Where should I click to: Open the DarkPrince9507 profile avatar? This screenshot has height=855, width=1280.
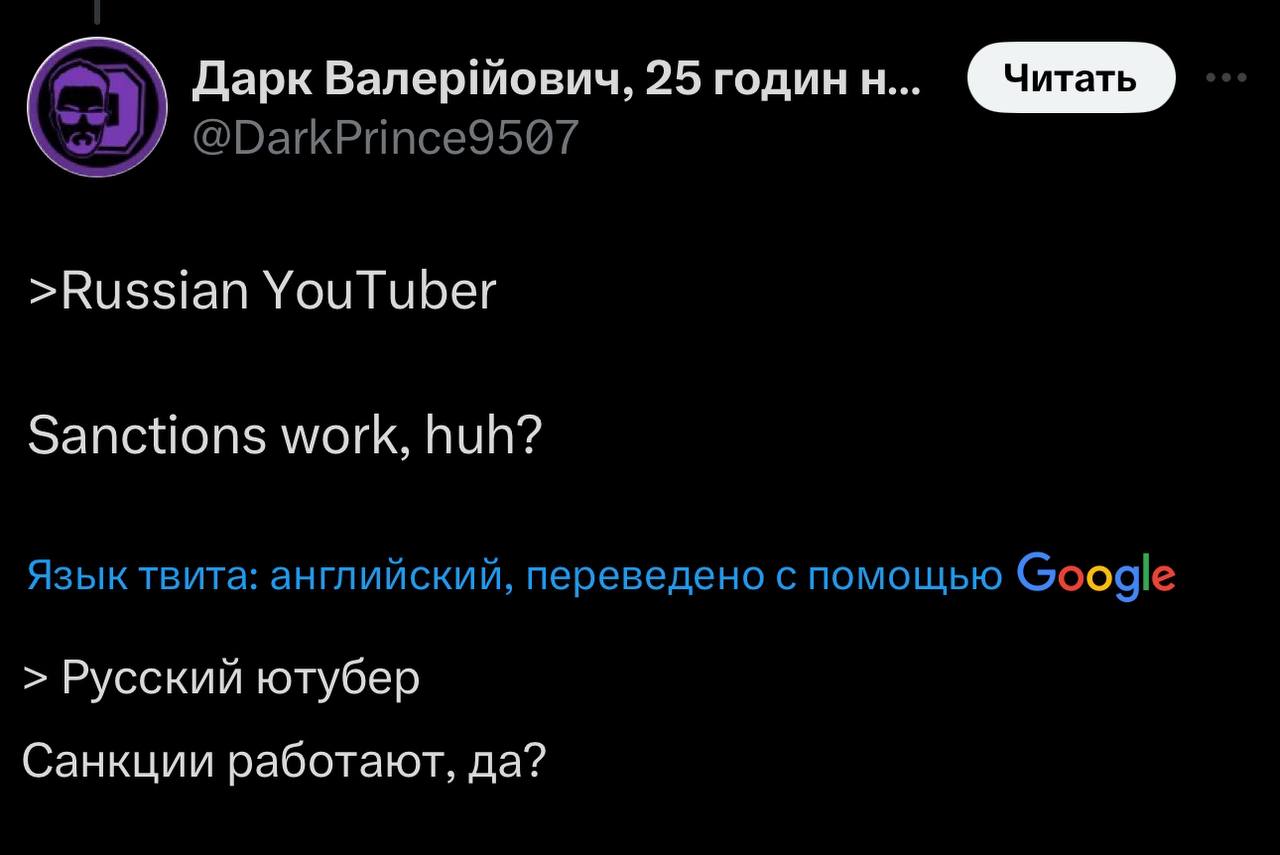[97, 108]
